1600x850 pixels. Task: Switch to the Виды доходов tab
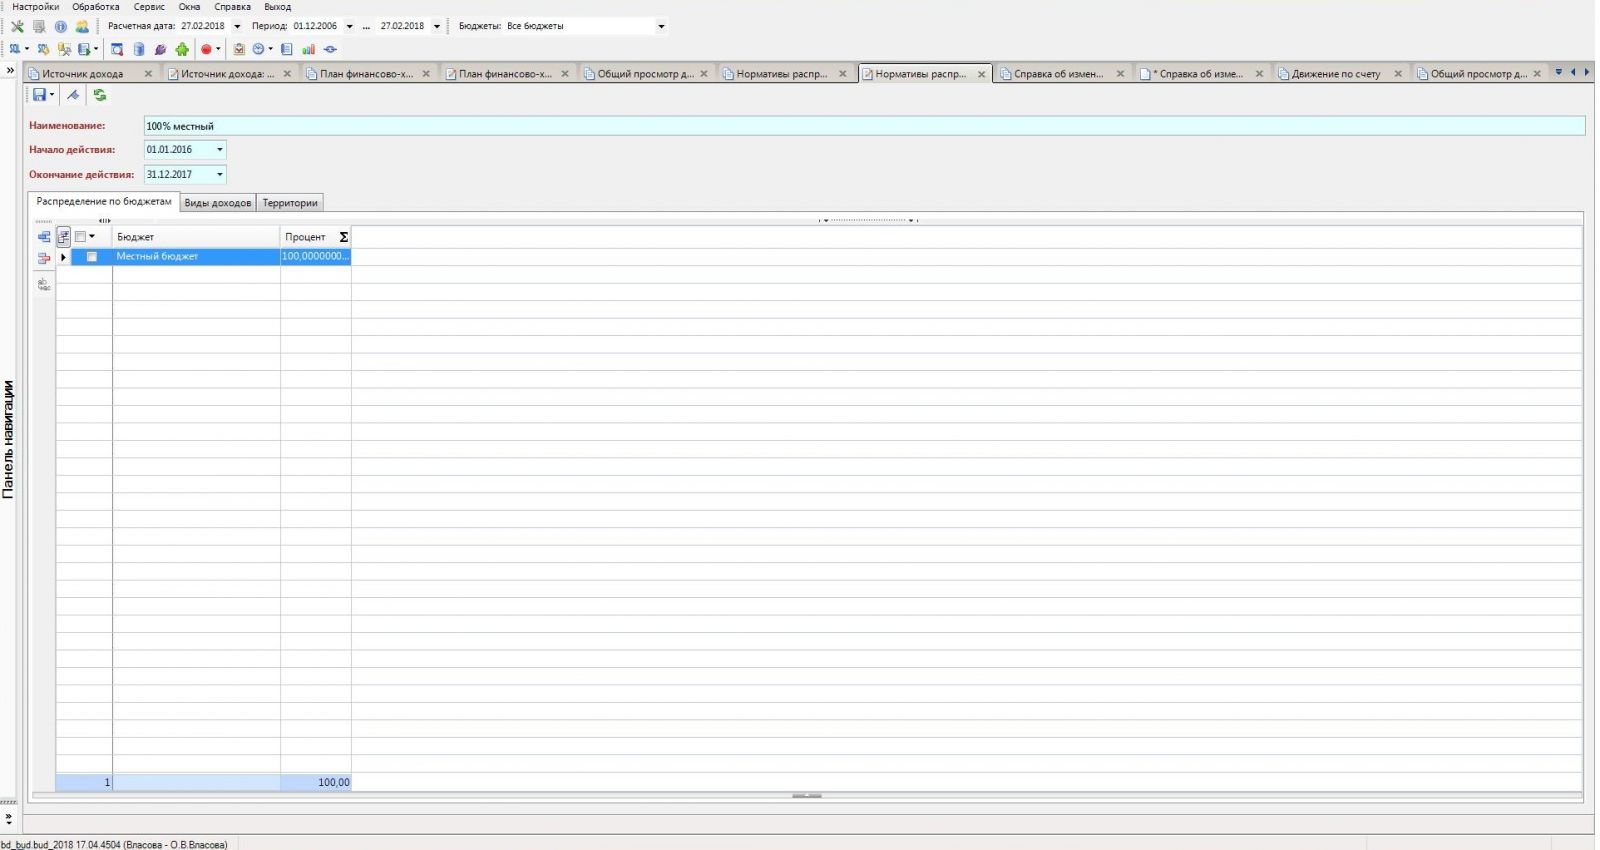pos(218,203)
